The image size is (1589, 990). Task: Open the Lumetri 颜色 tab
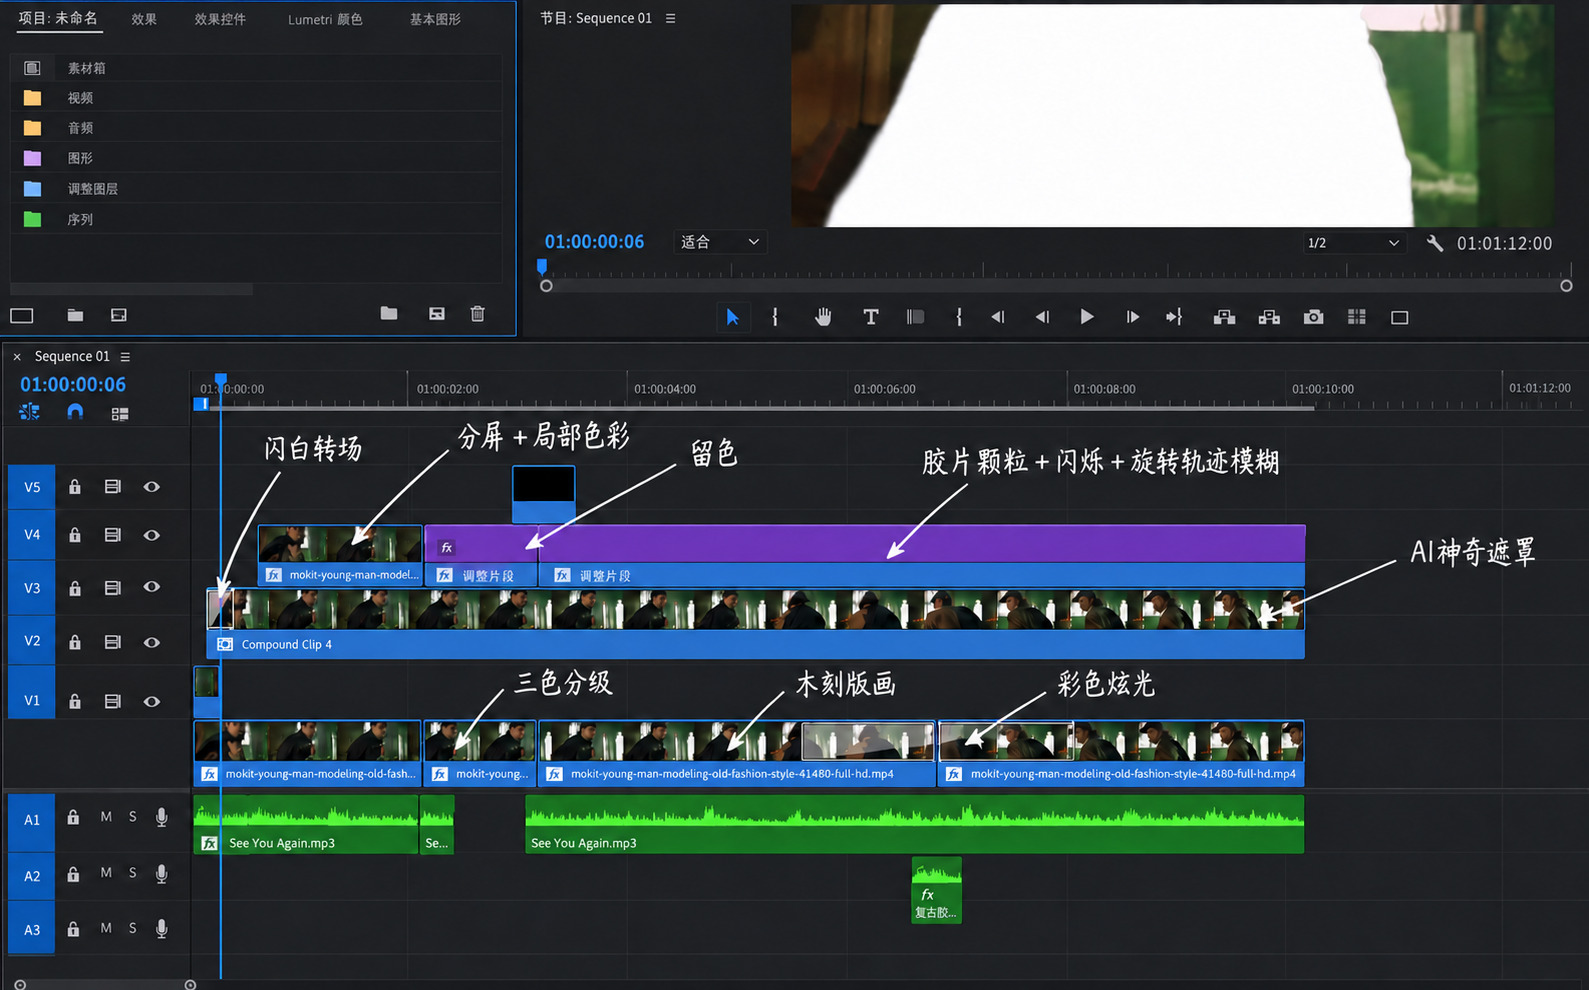coord(325,19)
